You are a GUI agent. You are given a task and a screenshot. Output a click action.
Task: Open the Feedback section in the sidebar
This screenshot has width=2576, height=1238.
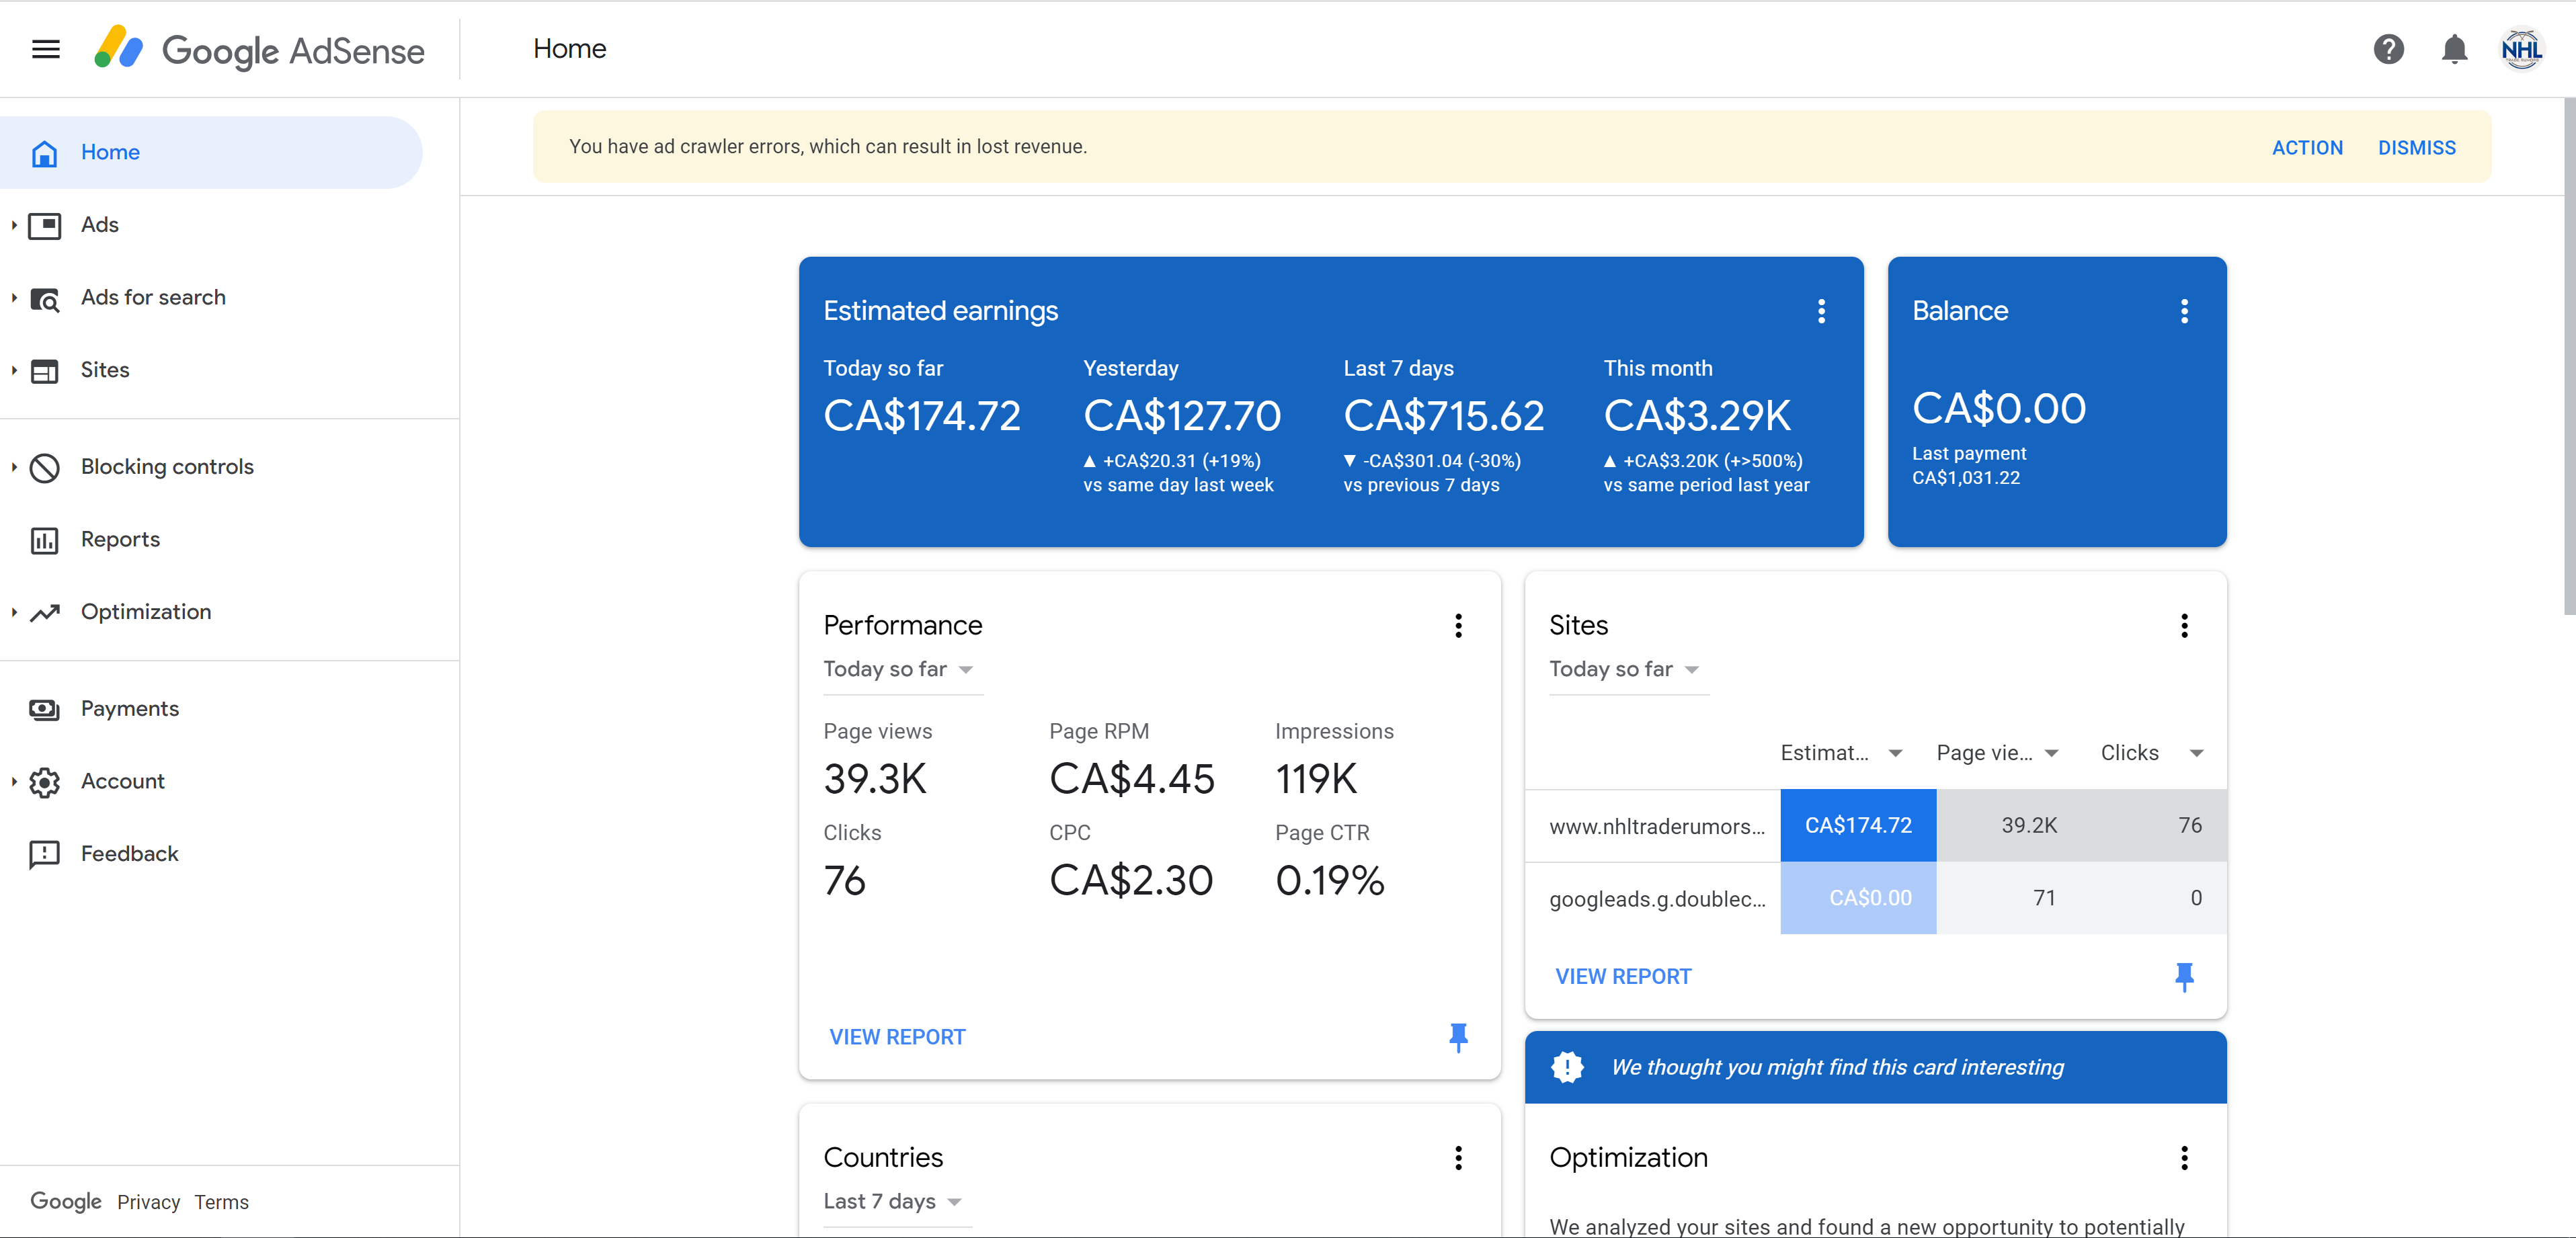[x=129, y=853]
